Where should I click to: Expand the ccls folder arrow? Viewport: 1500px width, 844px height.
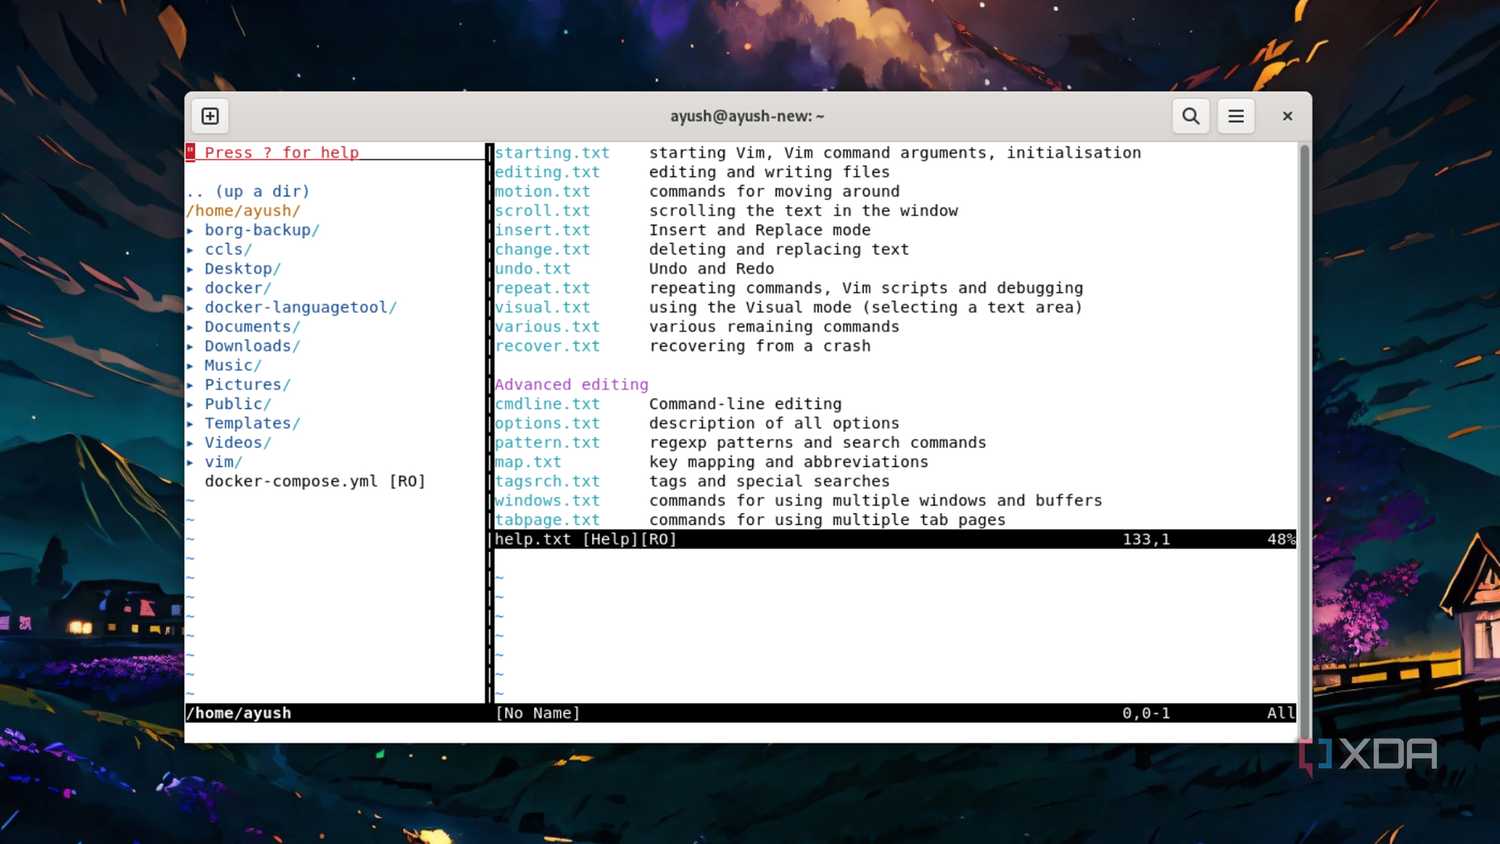(190, 249)
